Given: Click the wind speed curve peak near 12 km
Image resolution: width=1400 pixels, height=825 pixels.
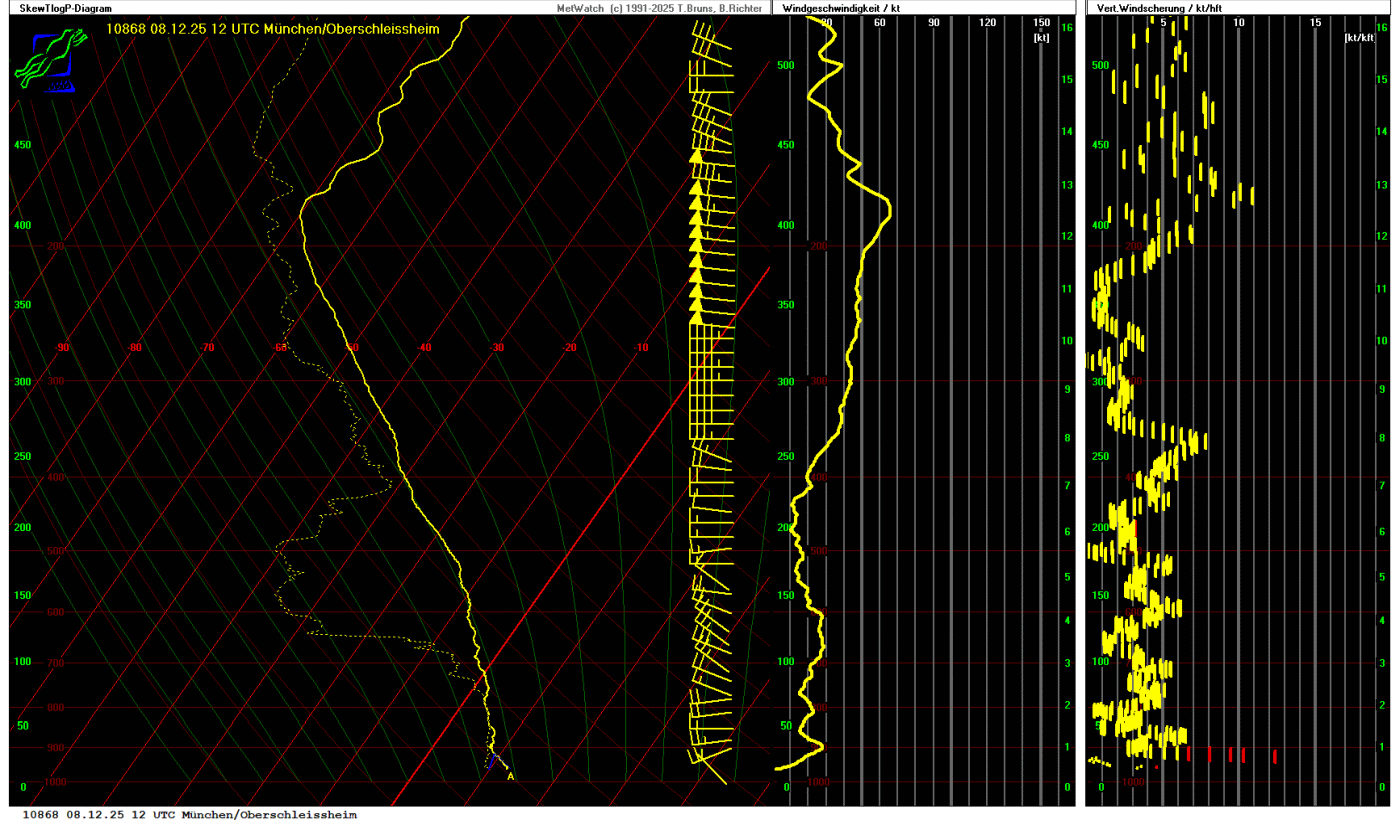Looking at the screenshot, I should click(888, 209).
